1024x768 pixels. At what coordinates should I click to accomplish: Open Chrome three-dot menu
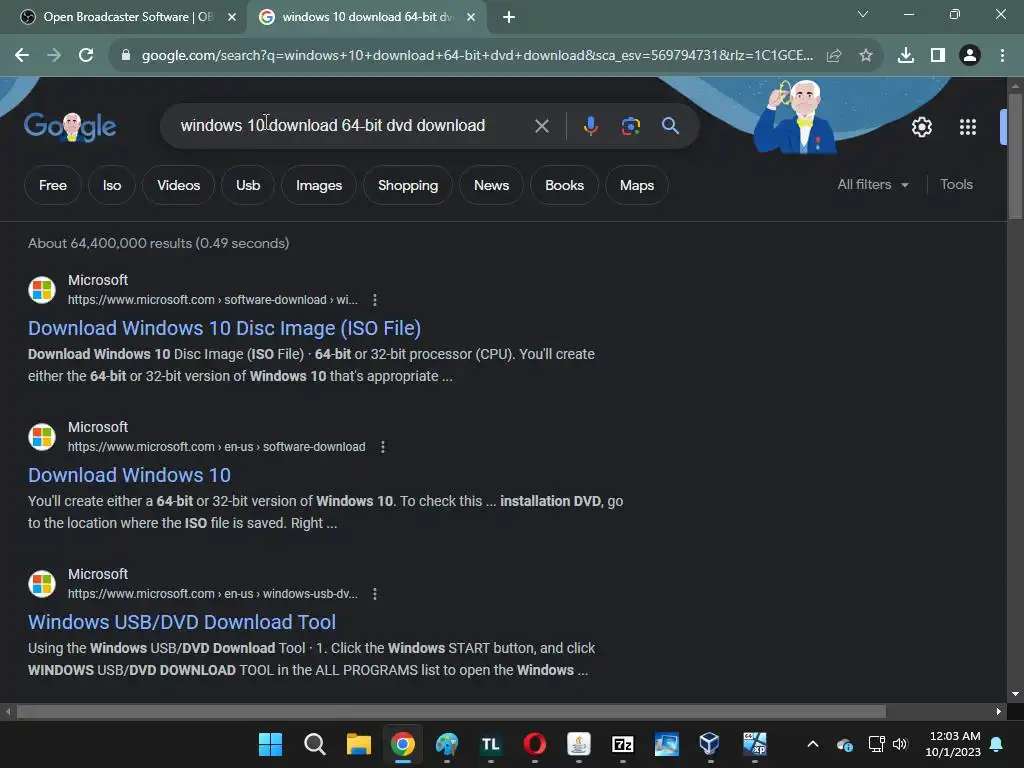[1002, 56]
